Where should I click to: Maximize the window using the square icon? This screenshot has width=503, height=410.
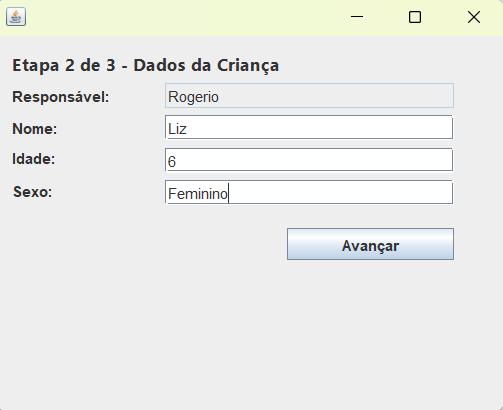[x=415, y=17]
